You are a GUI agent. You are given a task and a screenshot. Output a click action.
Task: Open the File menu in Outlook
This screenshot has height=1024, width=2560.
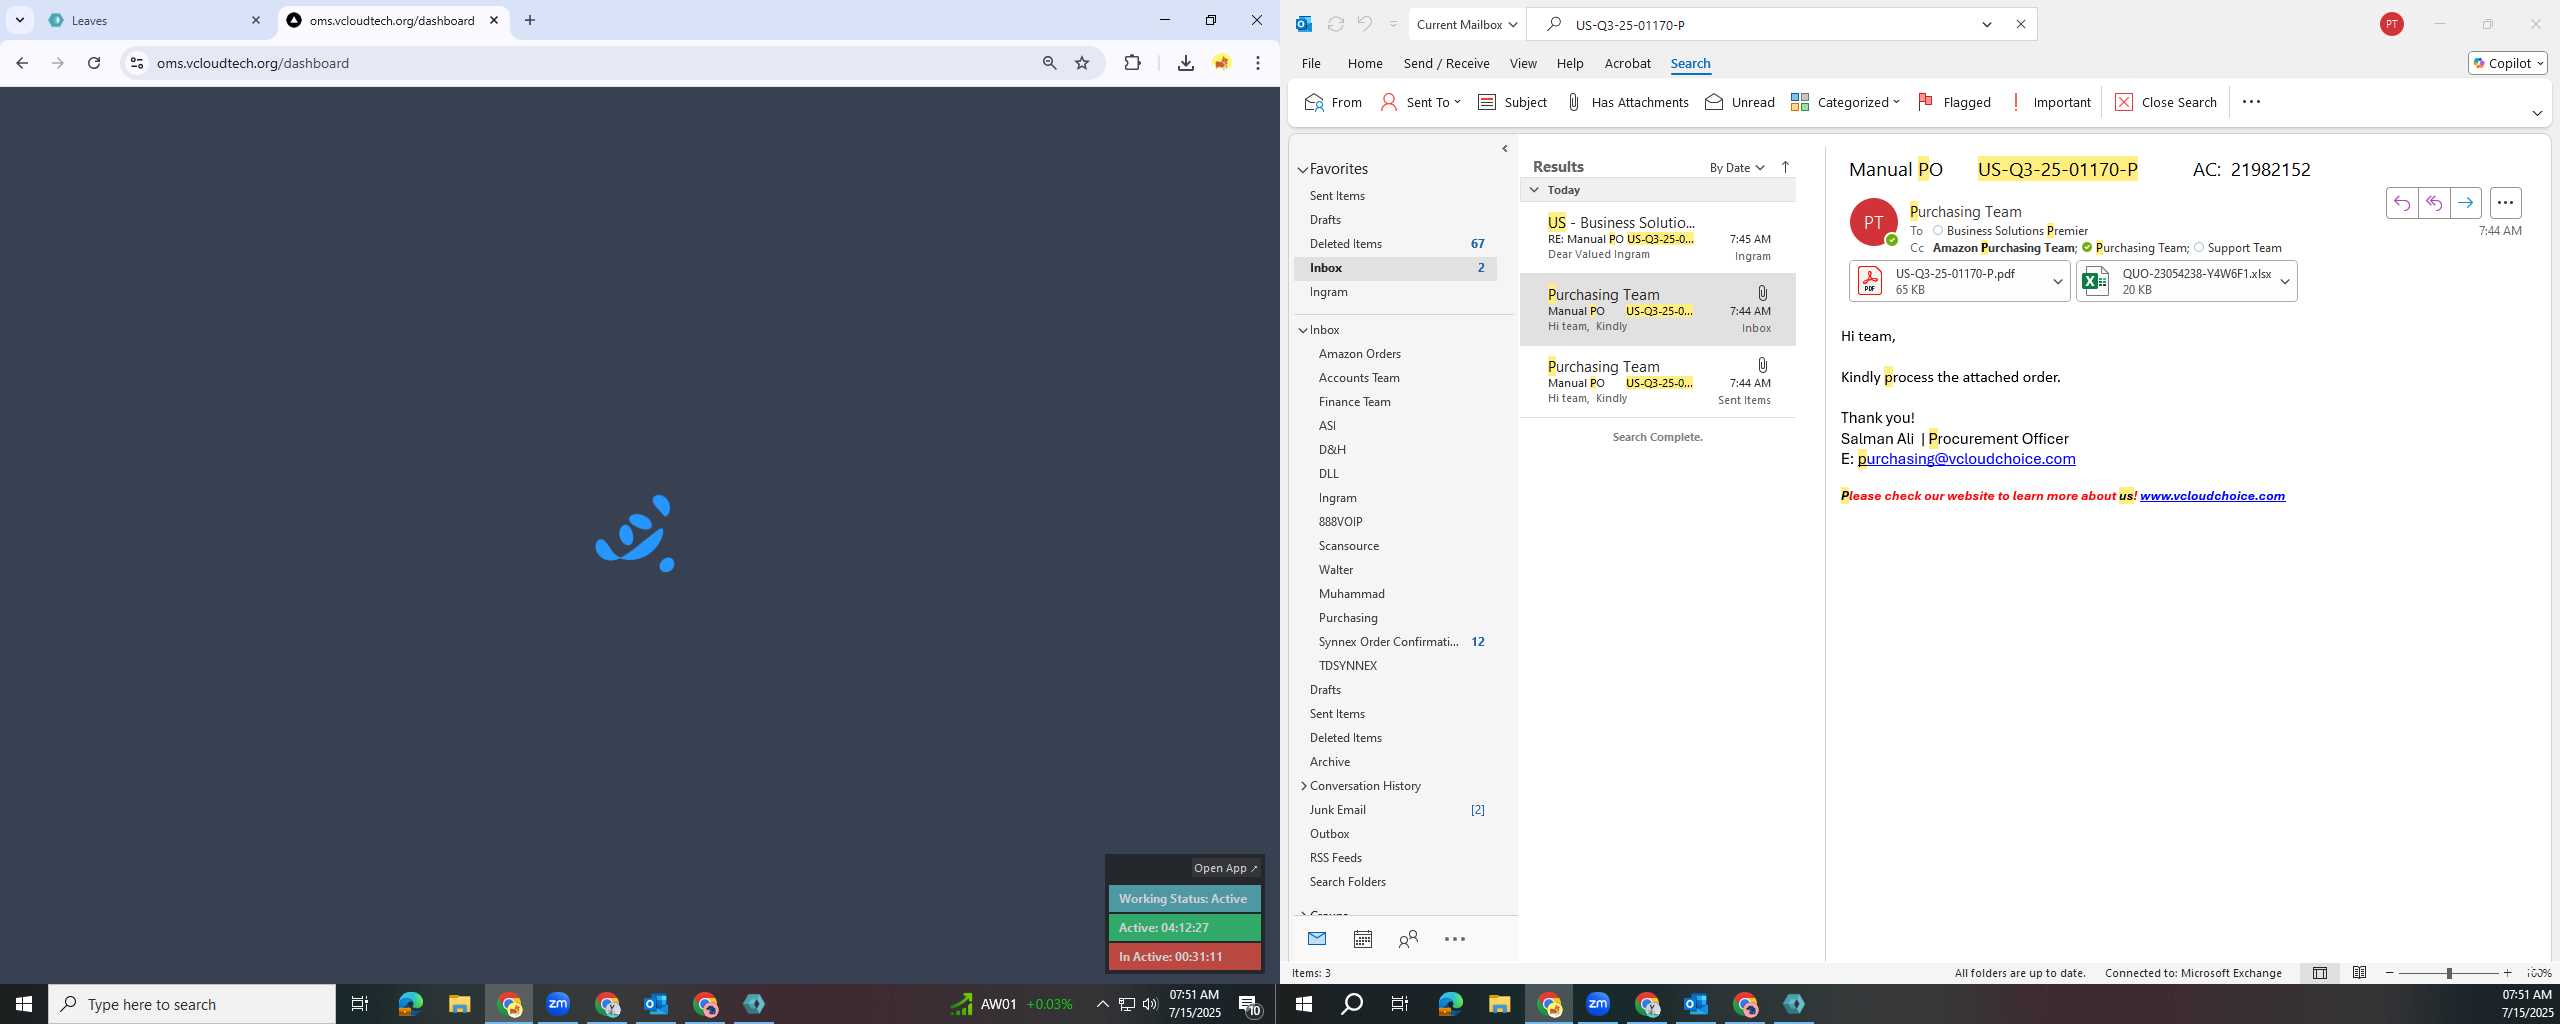pos(1311,63)
